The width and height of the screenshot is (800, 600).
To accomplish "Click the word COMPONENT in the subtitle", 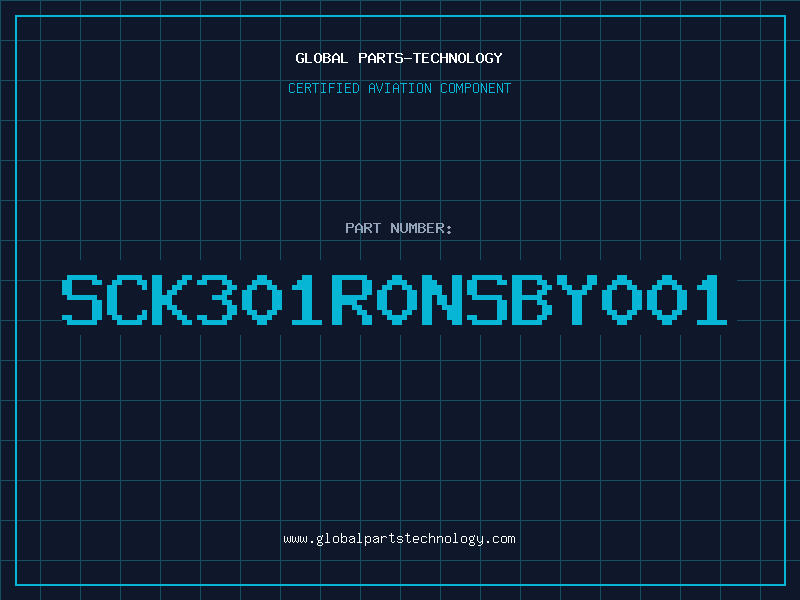I will (476, 88).
